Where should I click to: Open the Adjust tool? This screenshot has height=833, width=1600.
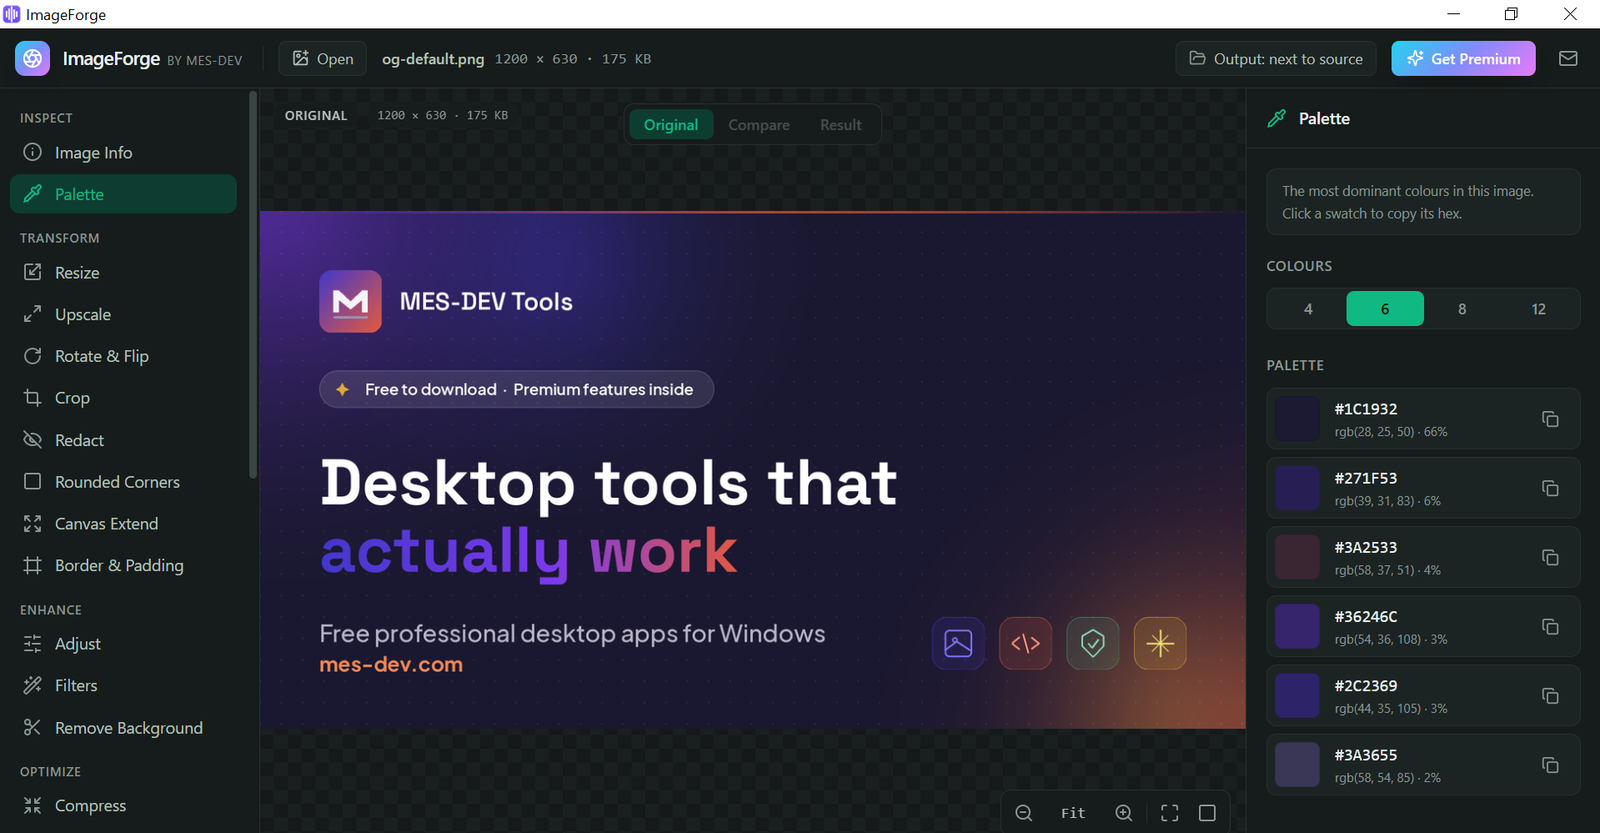(123, 644)
